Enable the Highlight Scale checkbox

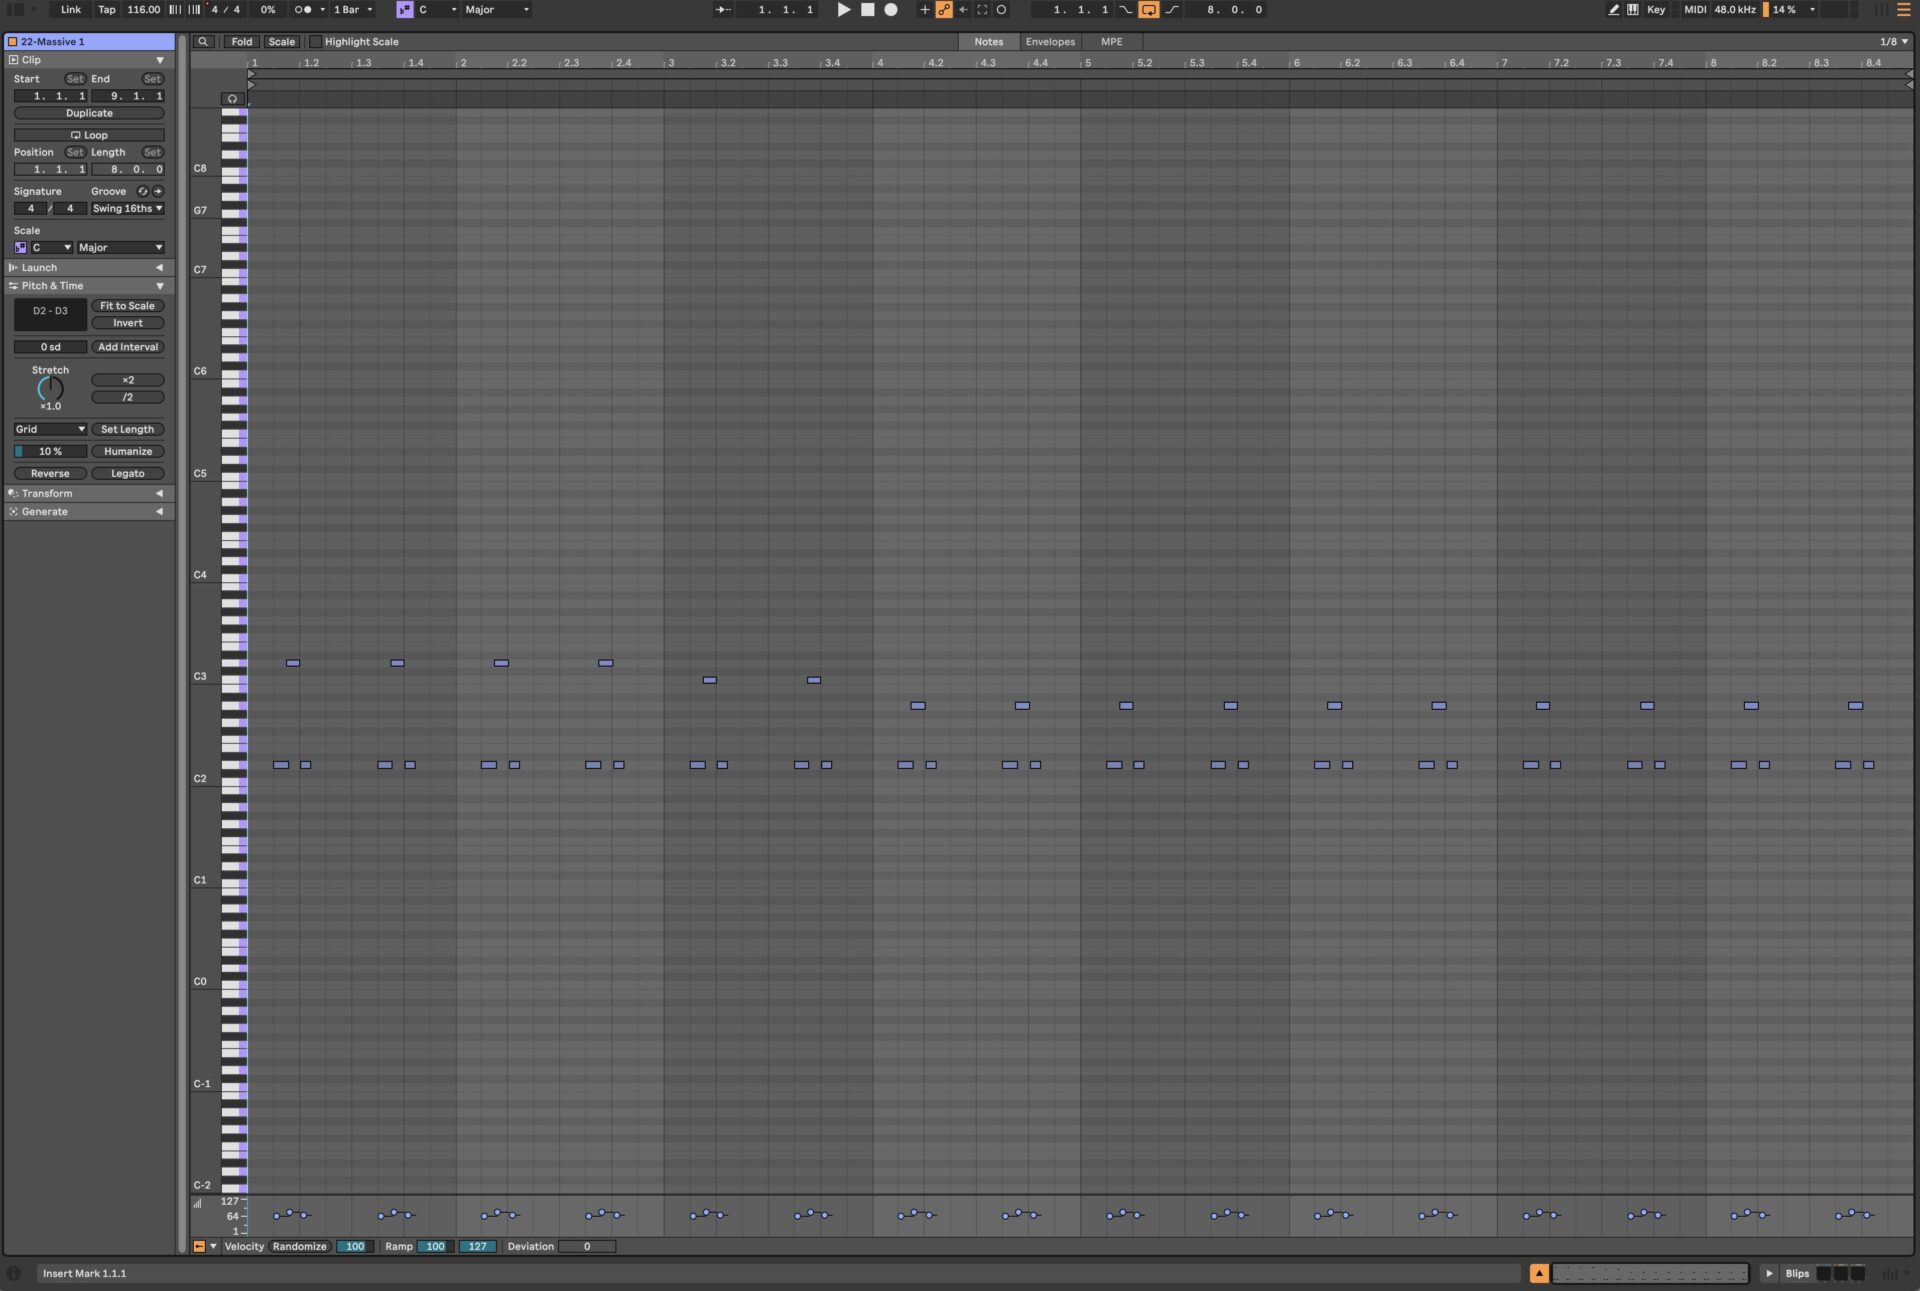coord(316,42)
